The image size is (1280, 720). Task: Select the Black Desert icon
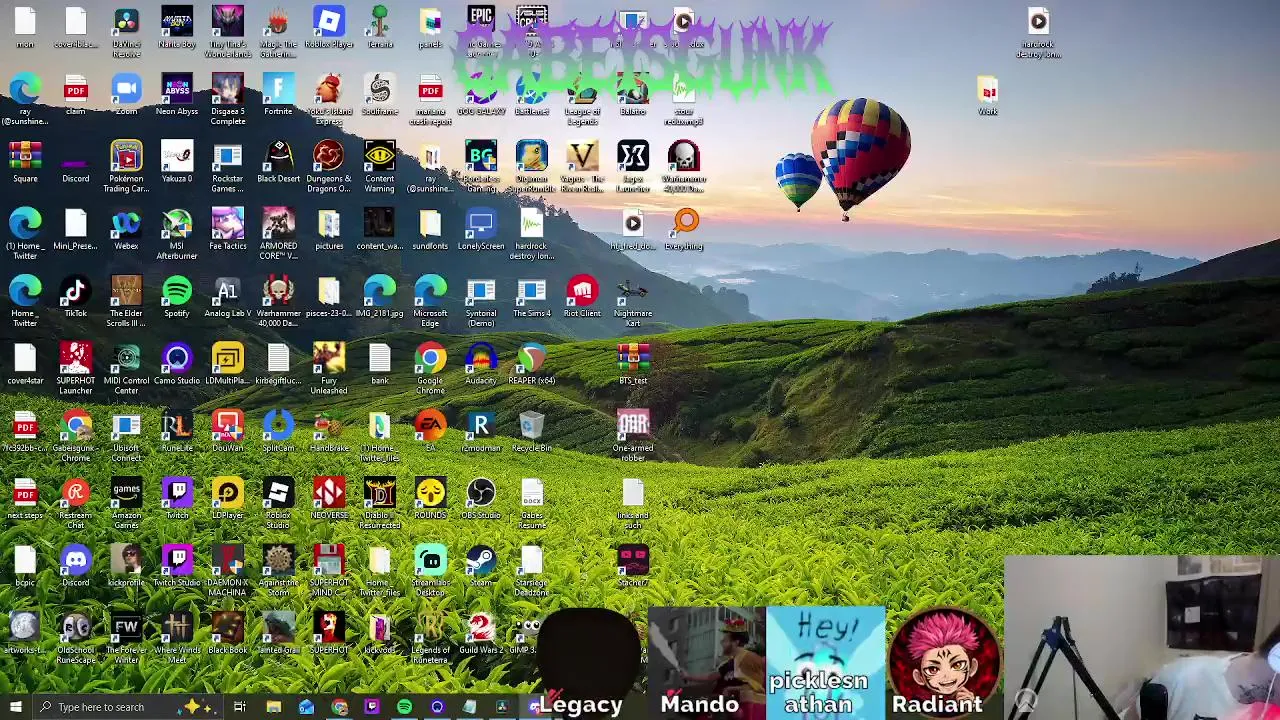coord(278,162)
